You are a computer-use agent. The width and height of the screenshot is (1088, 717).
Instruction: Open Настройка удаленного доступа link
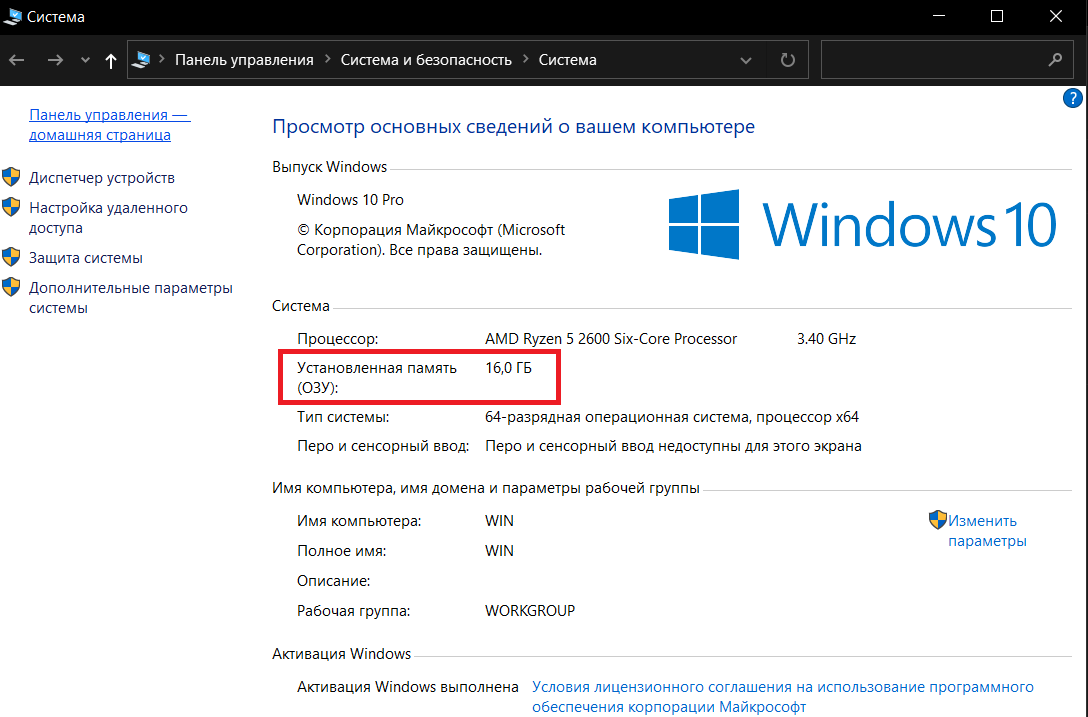pyautogui.click(x=108, y=217)
